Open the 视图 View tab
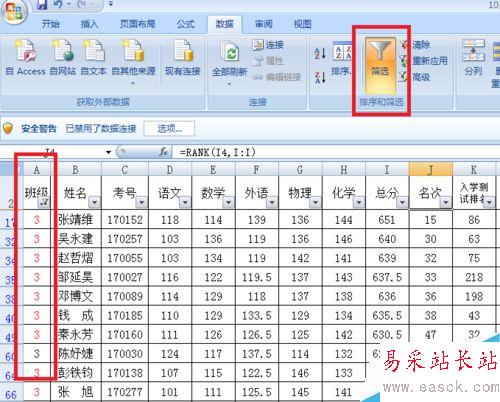The image size is (500, 402). click(x=302, y=24)
